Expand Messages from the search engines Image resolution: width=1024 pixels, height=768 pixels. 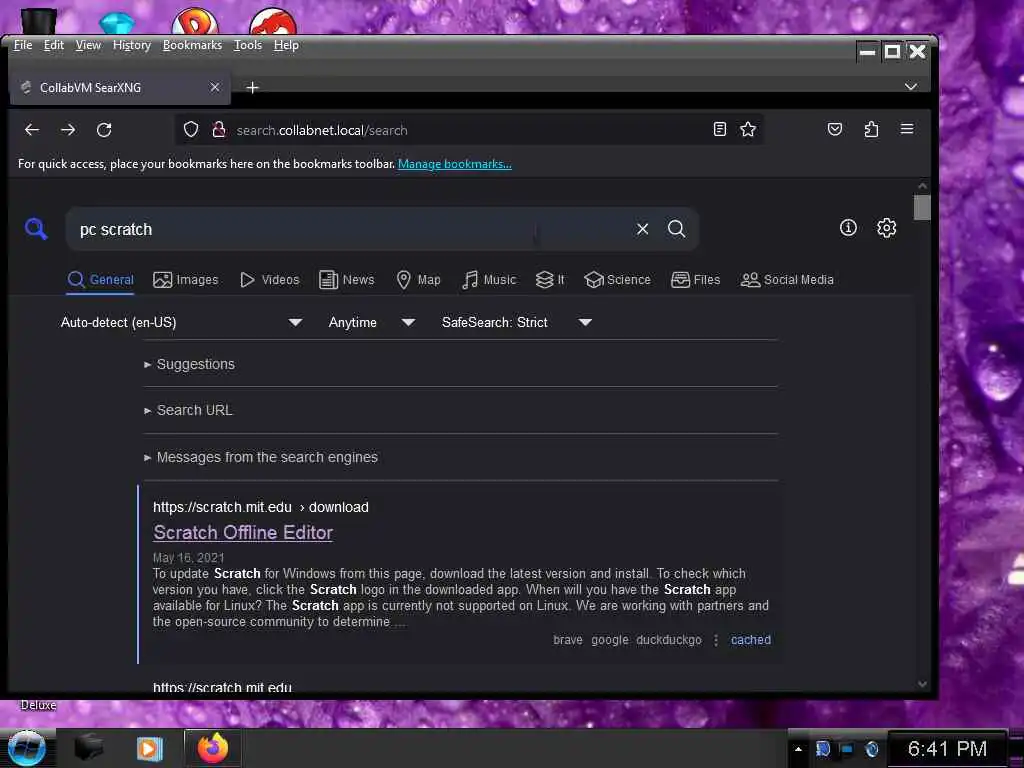point(261,457)
